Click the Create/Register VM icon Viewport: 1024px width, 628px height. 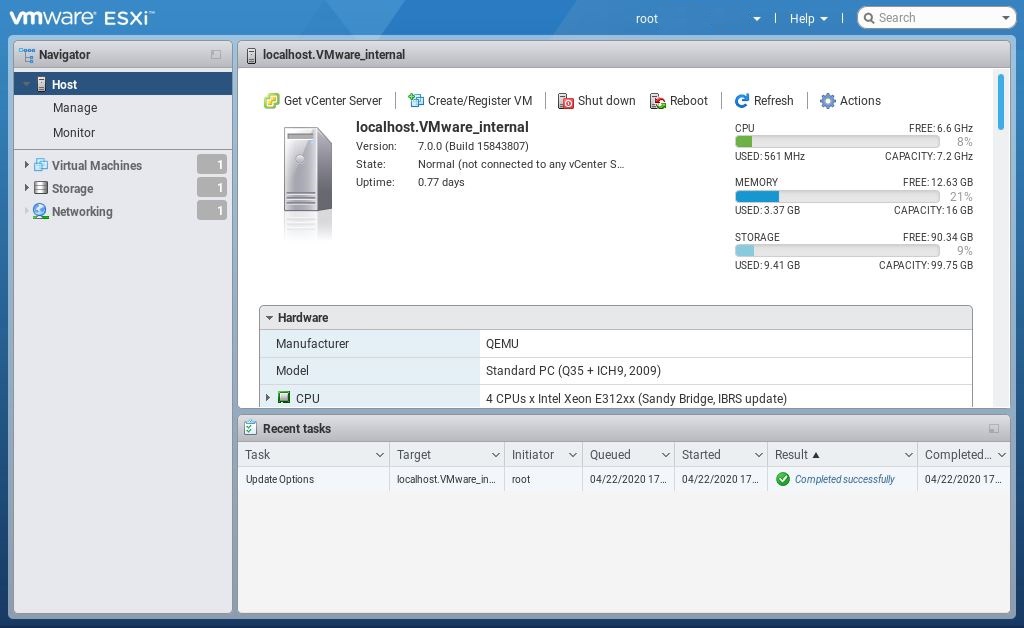coord(416,101)
